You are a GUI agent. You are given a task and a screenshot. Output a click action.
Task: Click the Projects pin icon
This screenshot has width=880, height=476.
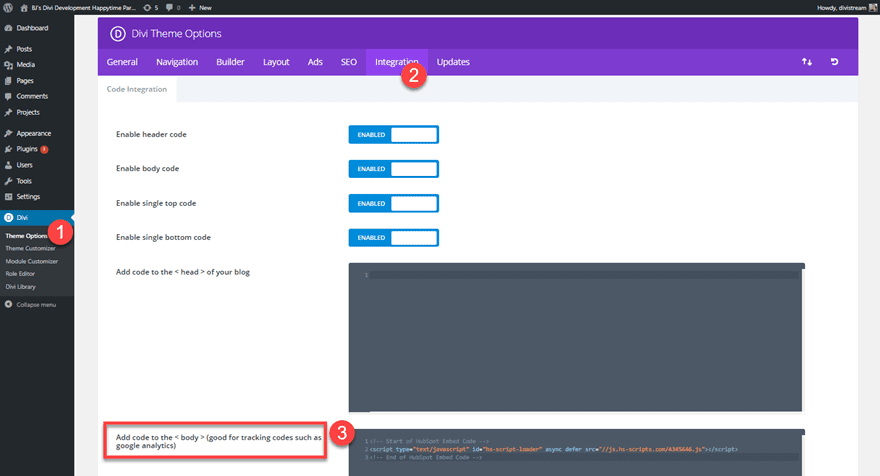[8, 113]
